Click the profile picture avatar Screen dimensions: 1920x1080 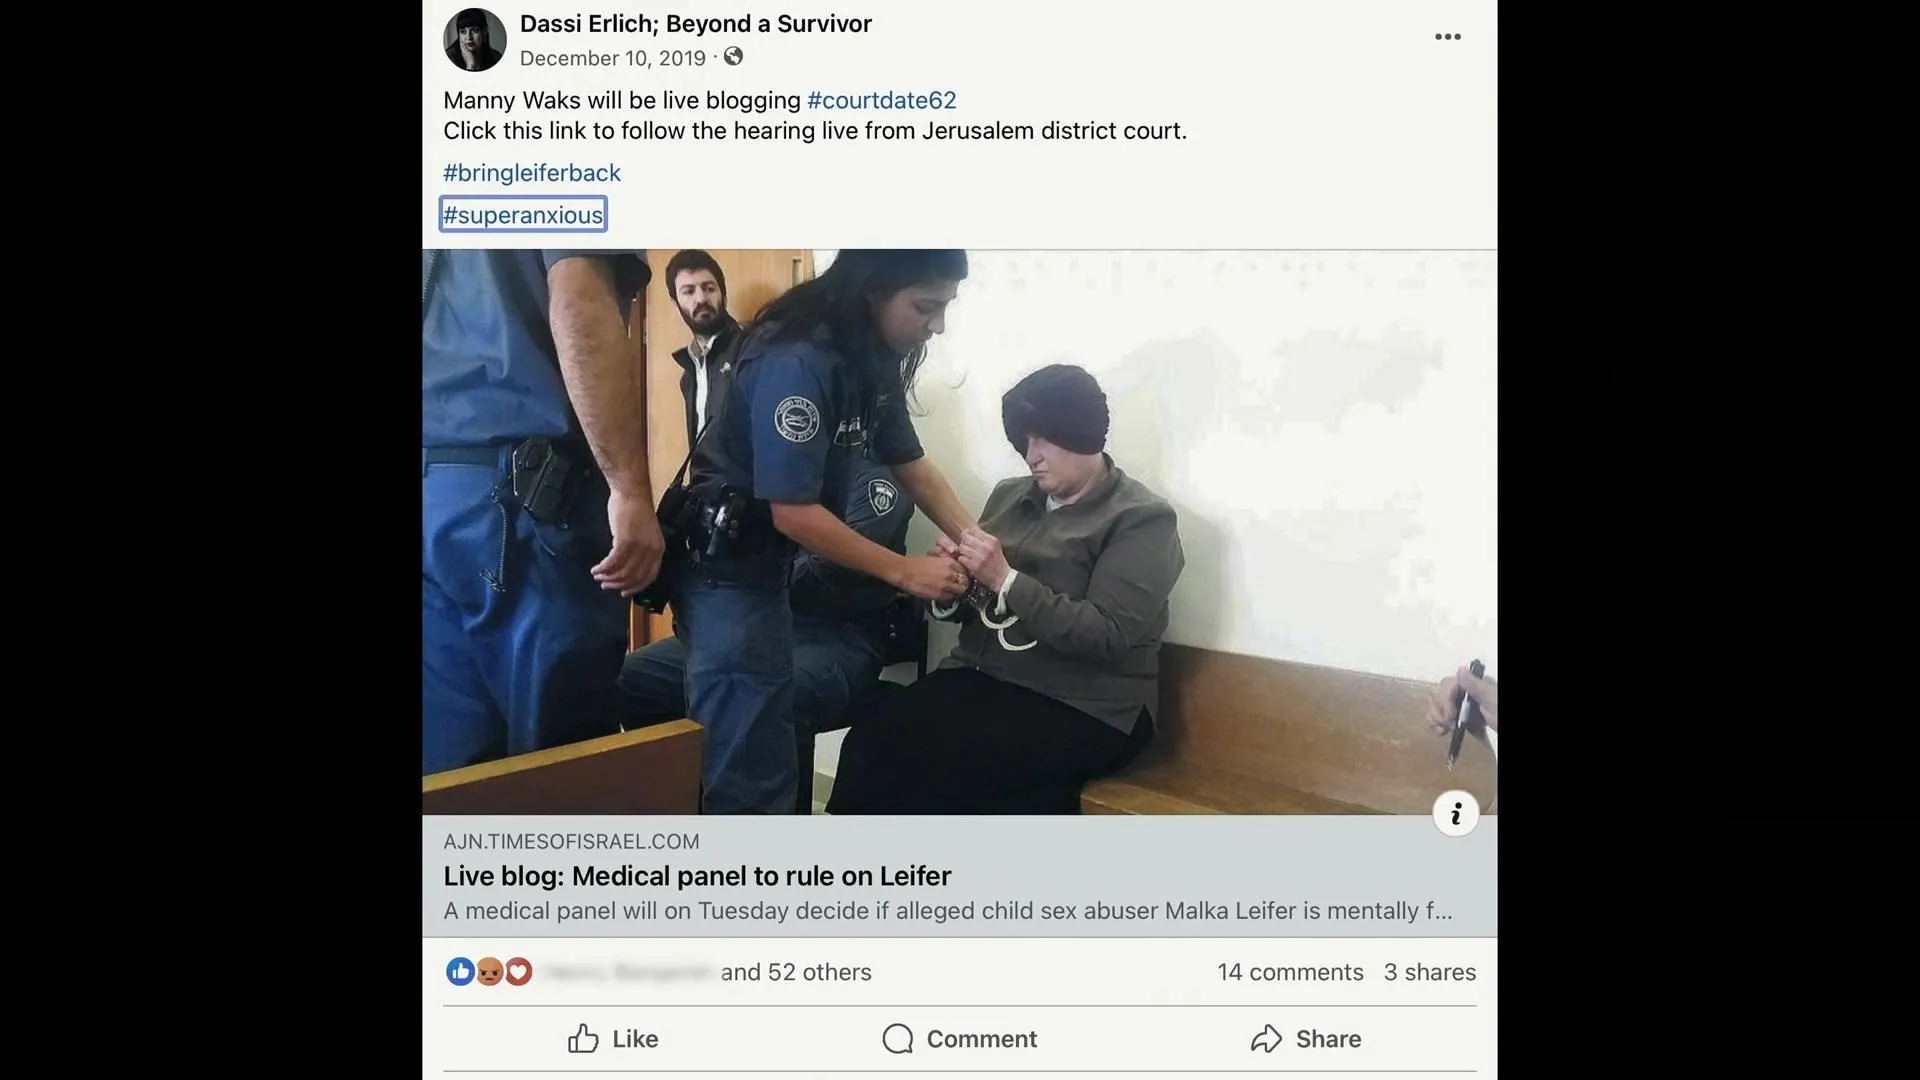(475, 40)
